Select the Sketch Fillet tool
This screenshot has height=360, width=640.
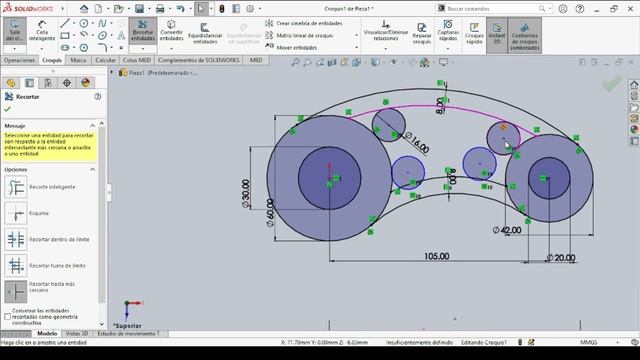[x=102, y=48]
